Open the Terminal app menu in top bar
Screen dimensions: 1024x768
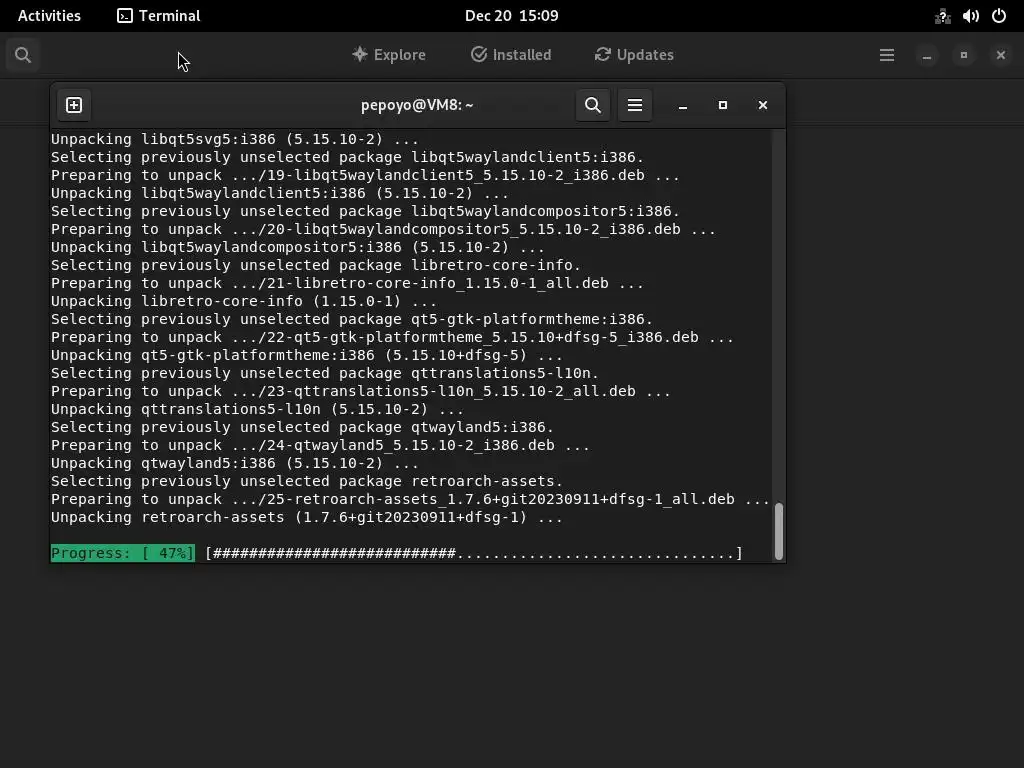pyautogui.click(x=159, y=16)
